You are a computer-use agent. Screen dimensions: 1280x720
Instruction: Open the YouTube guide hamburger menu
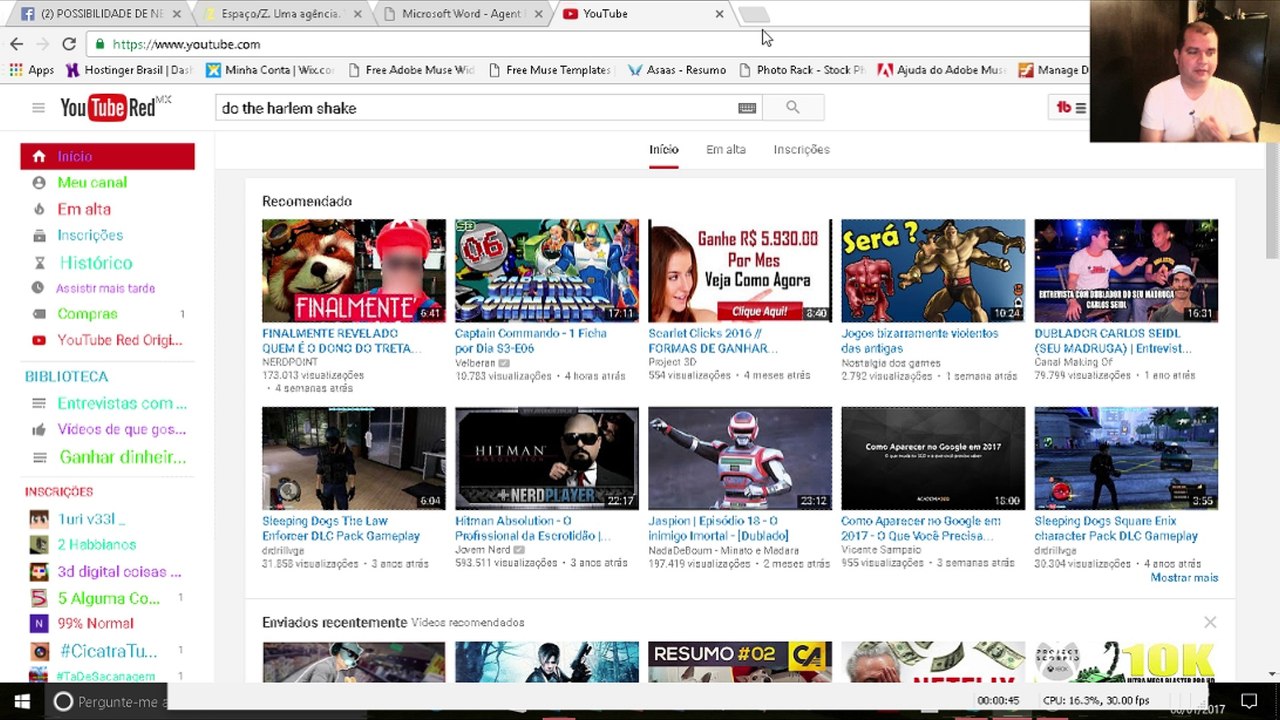[38, 108]
